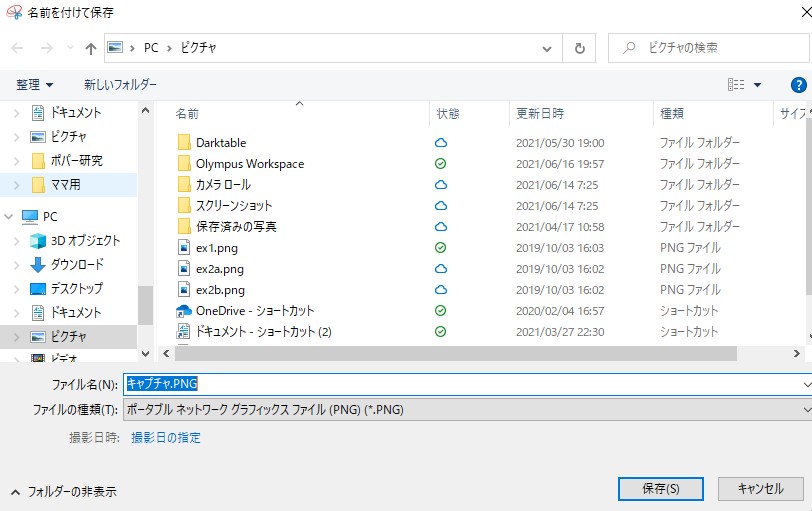Select the OneDrive shortcut icon
Image resolution: width=812 pixels, height=511 pixels.
tap(184, 311)
